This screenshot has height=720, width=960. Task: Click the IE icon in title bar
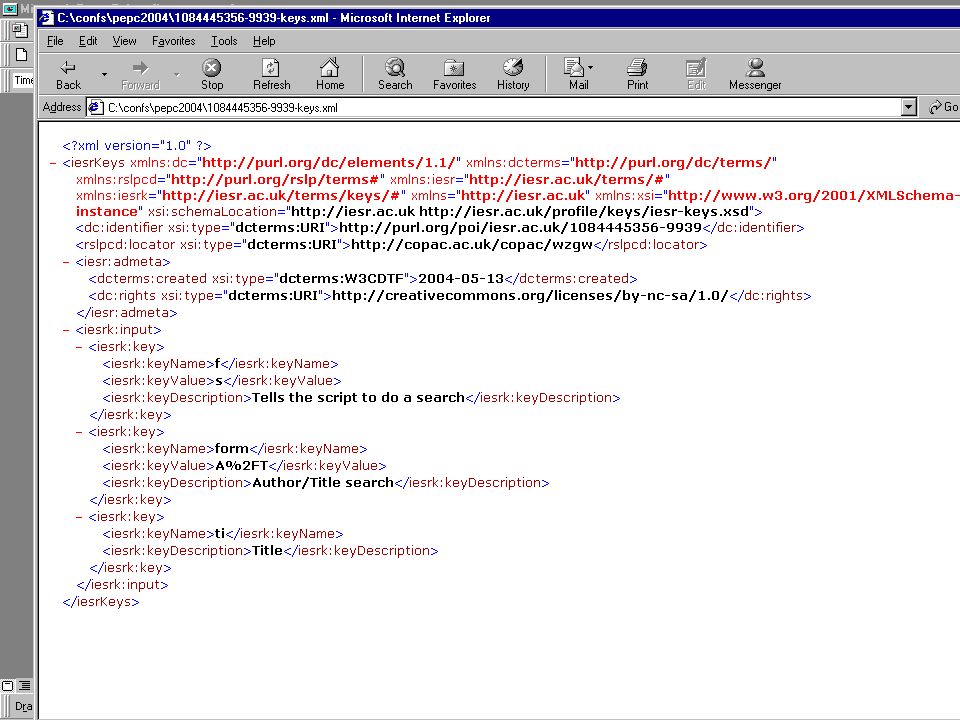pos(47,18)
